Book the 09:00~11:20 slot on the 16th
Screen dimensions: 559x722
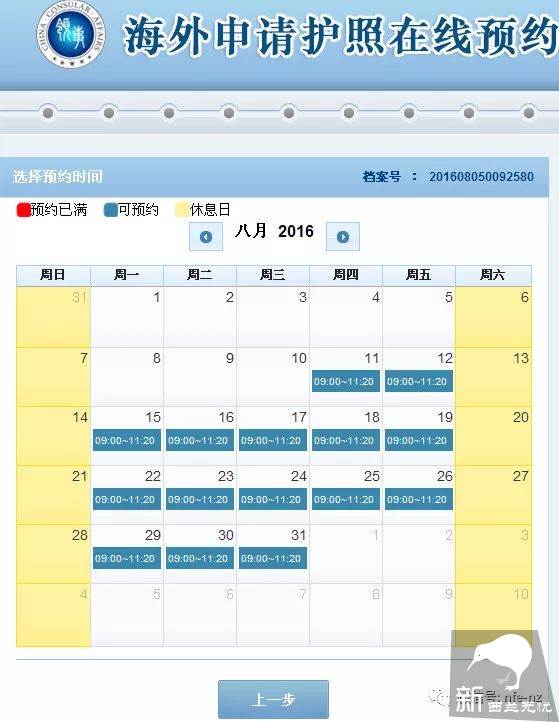click(x=199, y=440)
